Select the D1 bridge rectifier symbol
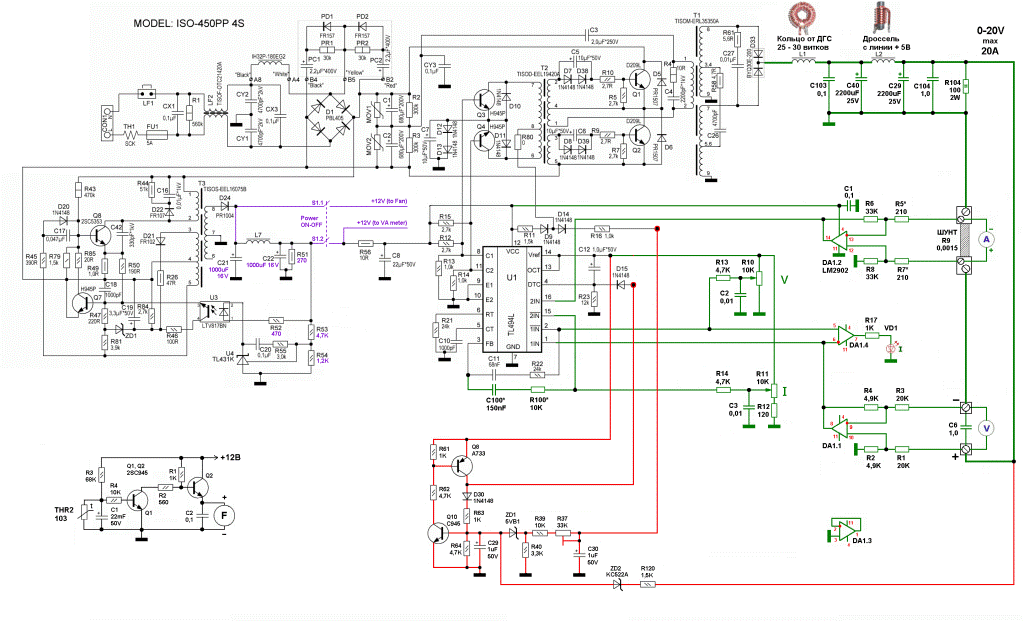 (330, 119)
